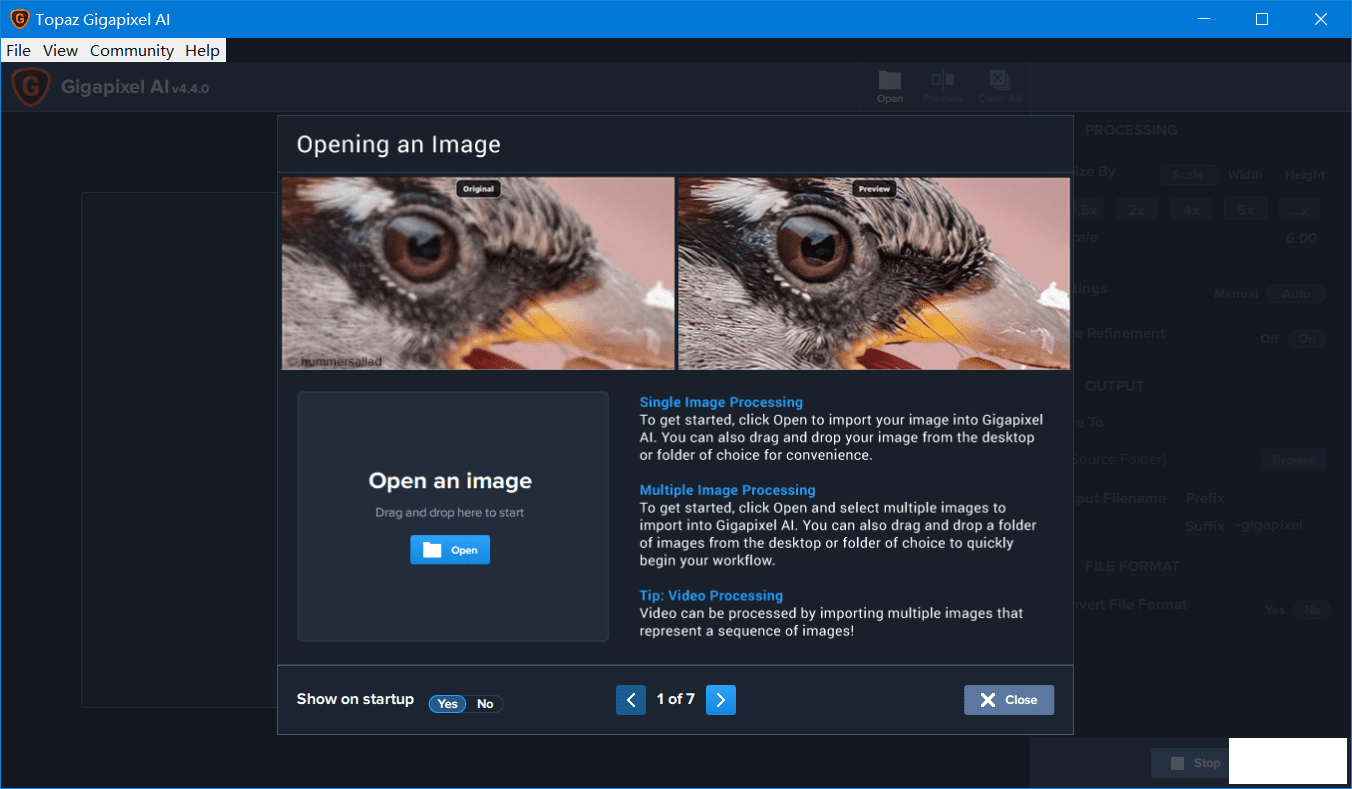
Task: Go to next tutorial page arrow
Action: click(x=721, y=700)
